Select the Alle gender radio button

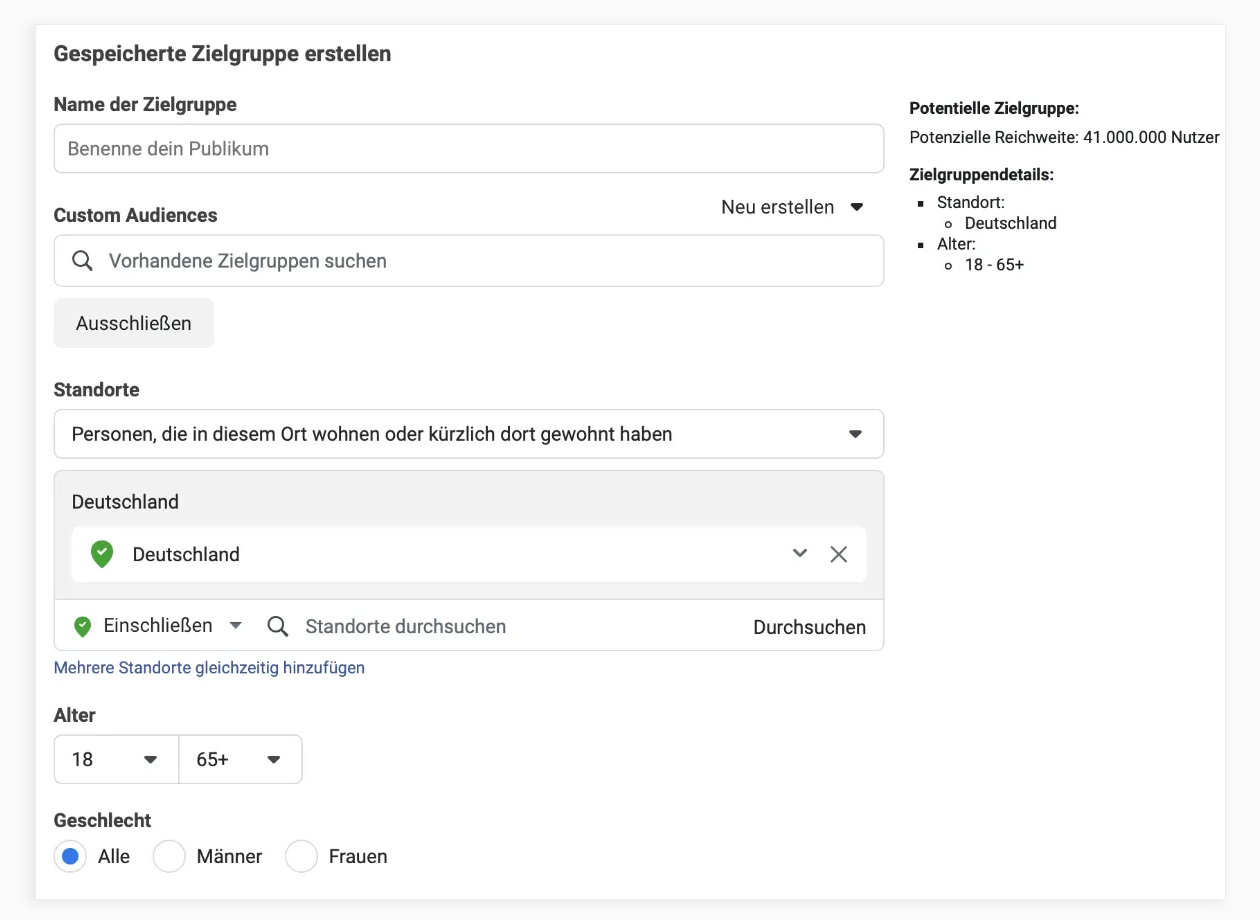point(71,856)
